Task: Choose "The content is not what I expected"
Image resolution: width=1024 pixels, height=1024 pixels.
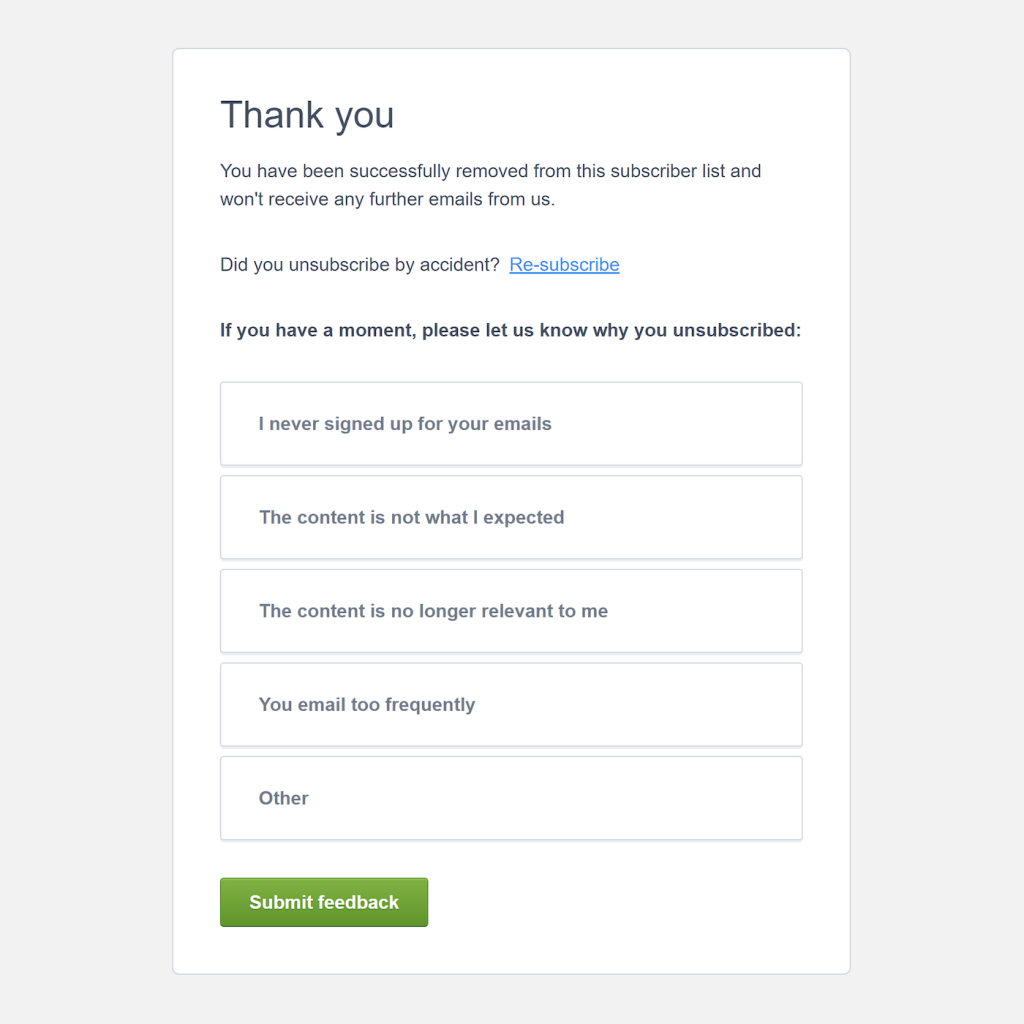Action: [x=511, y=517]
